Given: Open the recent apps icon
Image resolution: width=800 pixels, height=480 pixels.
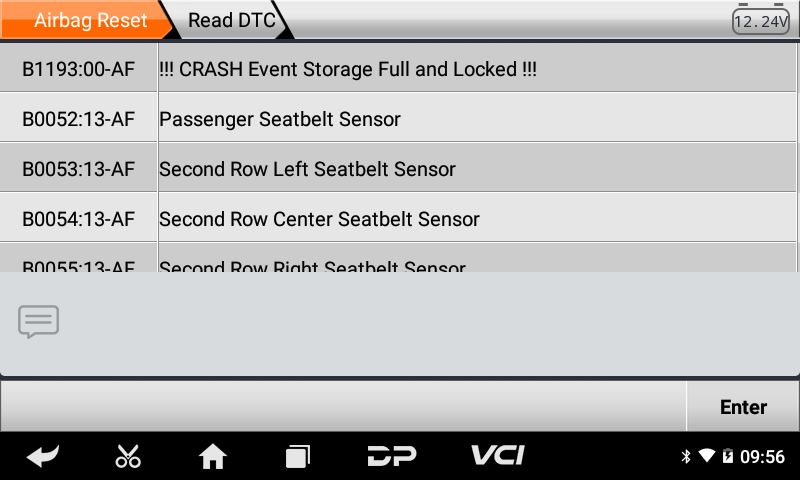Looking at the screenshot, I should tap(297, 457).
